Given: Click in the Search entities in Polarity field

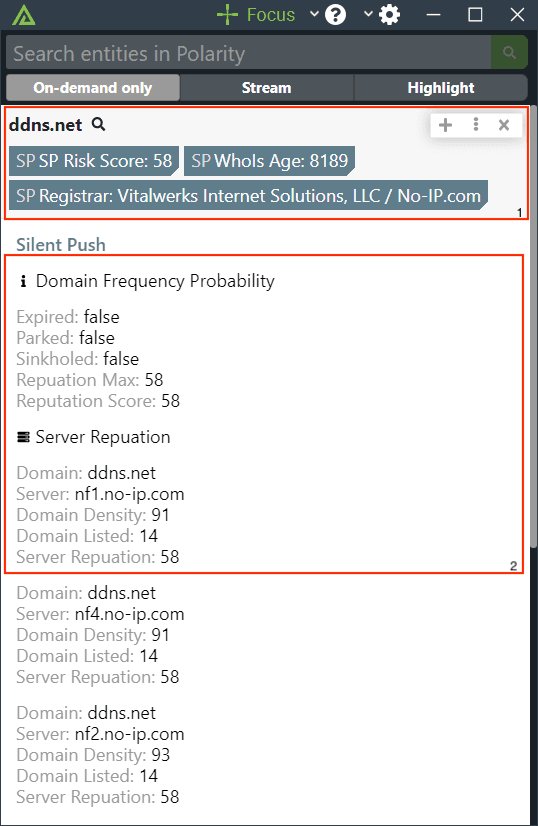Looking at the screenshot, I should (249, 53).
